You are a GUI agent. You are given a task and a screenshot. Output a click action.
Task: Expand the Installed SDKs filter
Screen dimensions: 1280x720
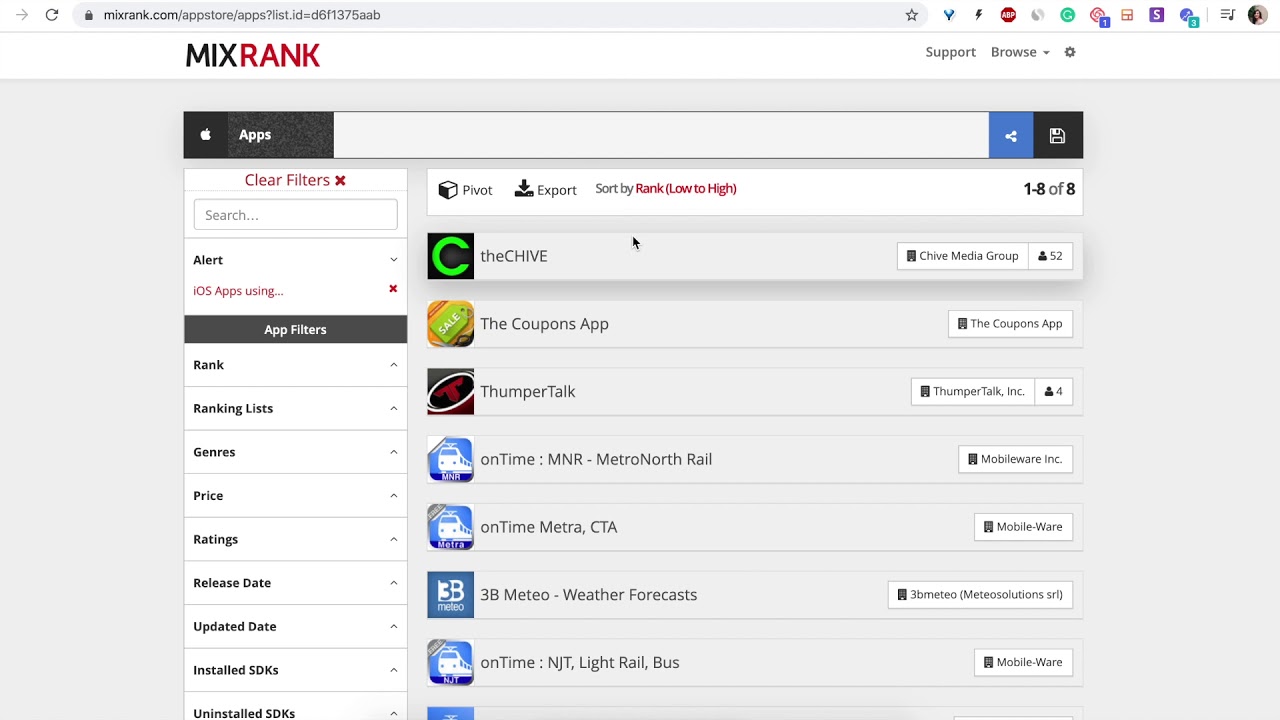295,670
